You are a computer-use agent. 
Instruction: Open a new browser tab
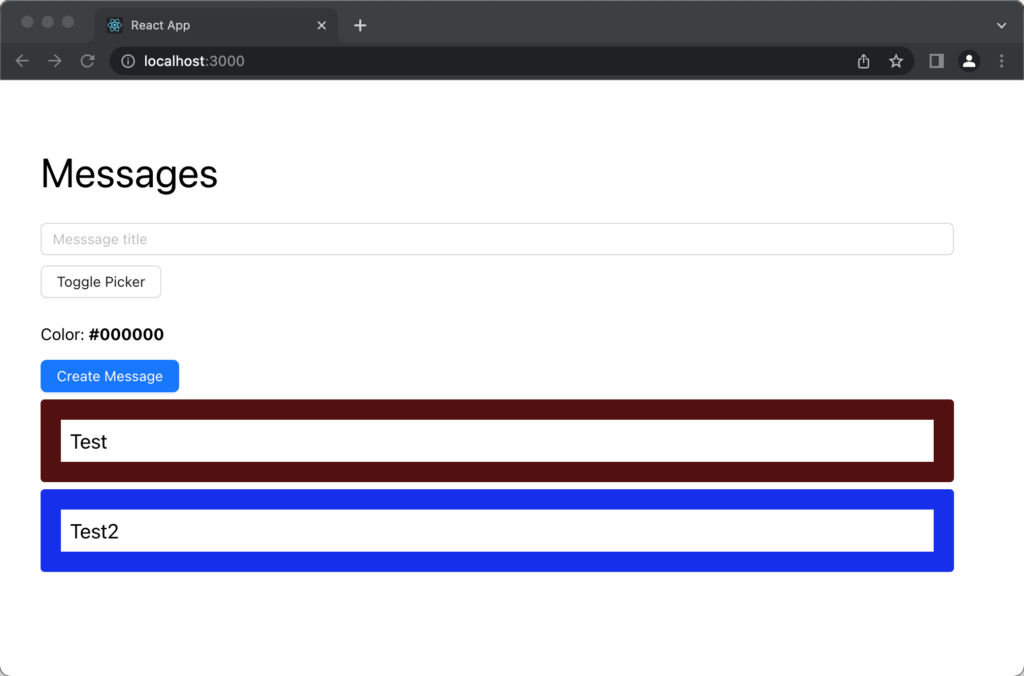(360, 25)
